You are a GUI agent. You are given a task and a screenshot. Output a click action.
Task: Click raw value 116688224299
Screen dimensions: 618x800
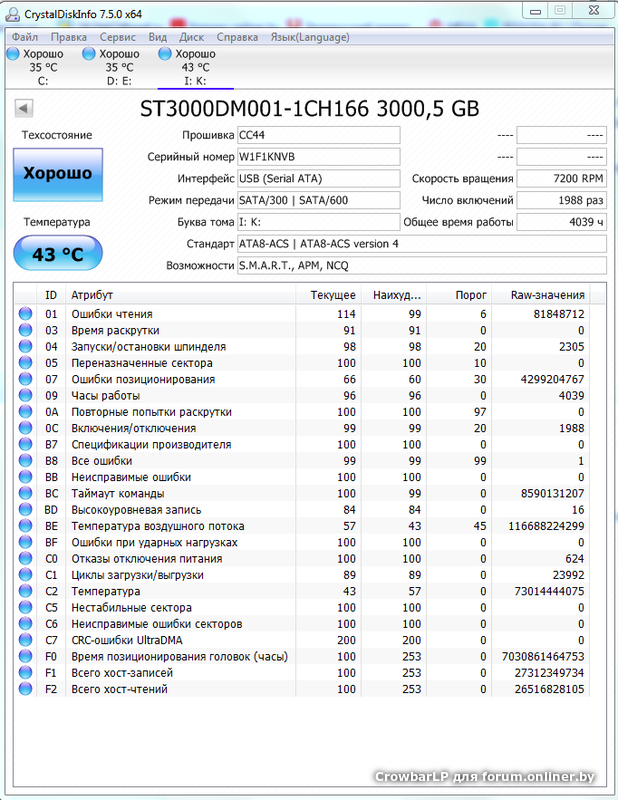[546, 526]
